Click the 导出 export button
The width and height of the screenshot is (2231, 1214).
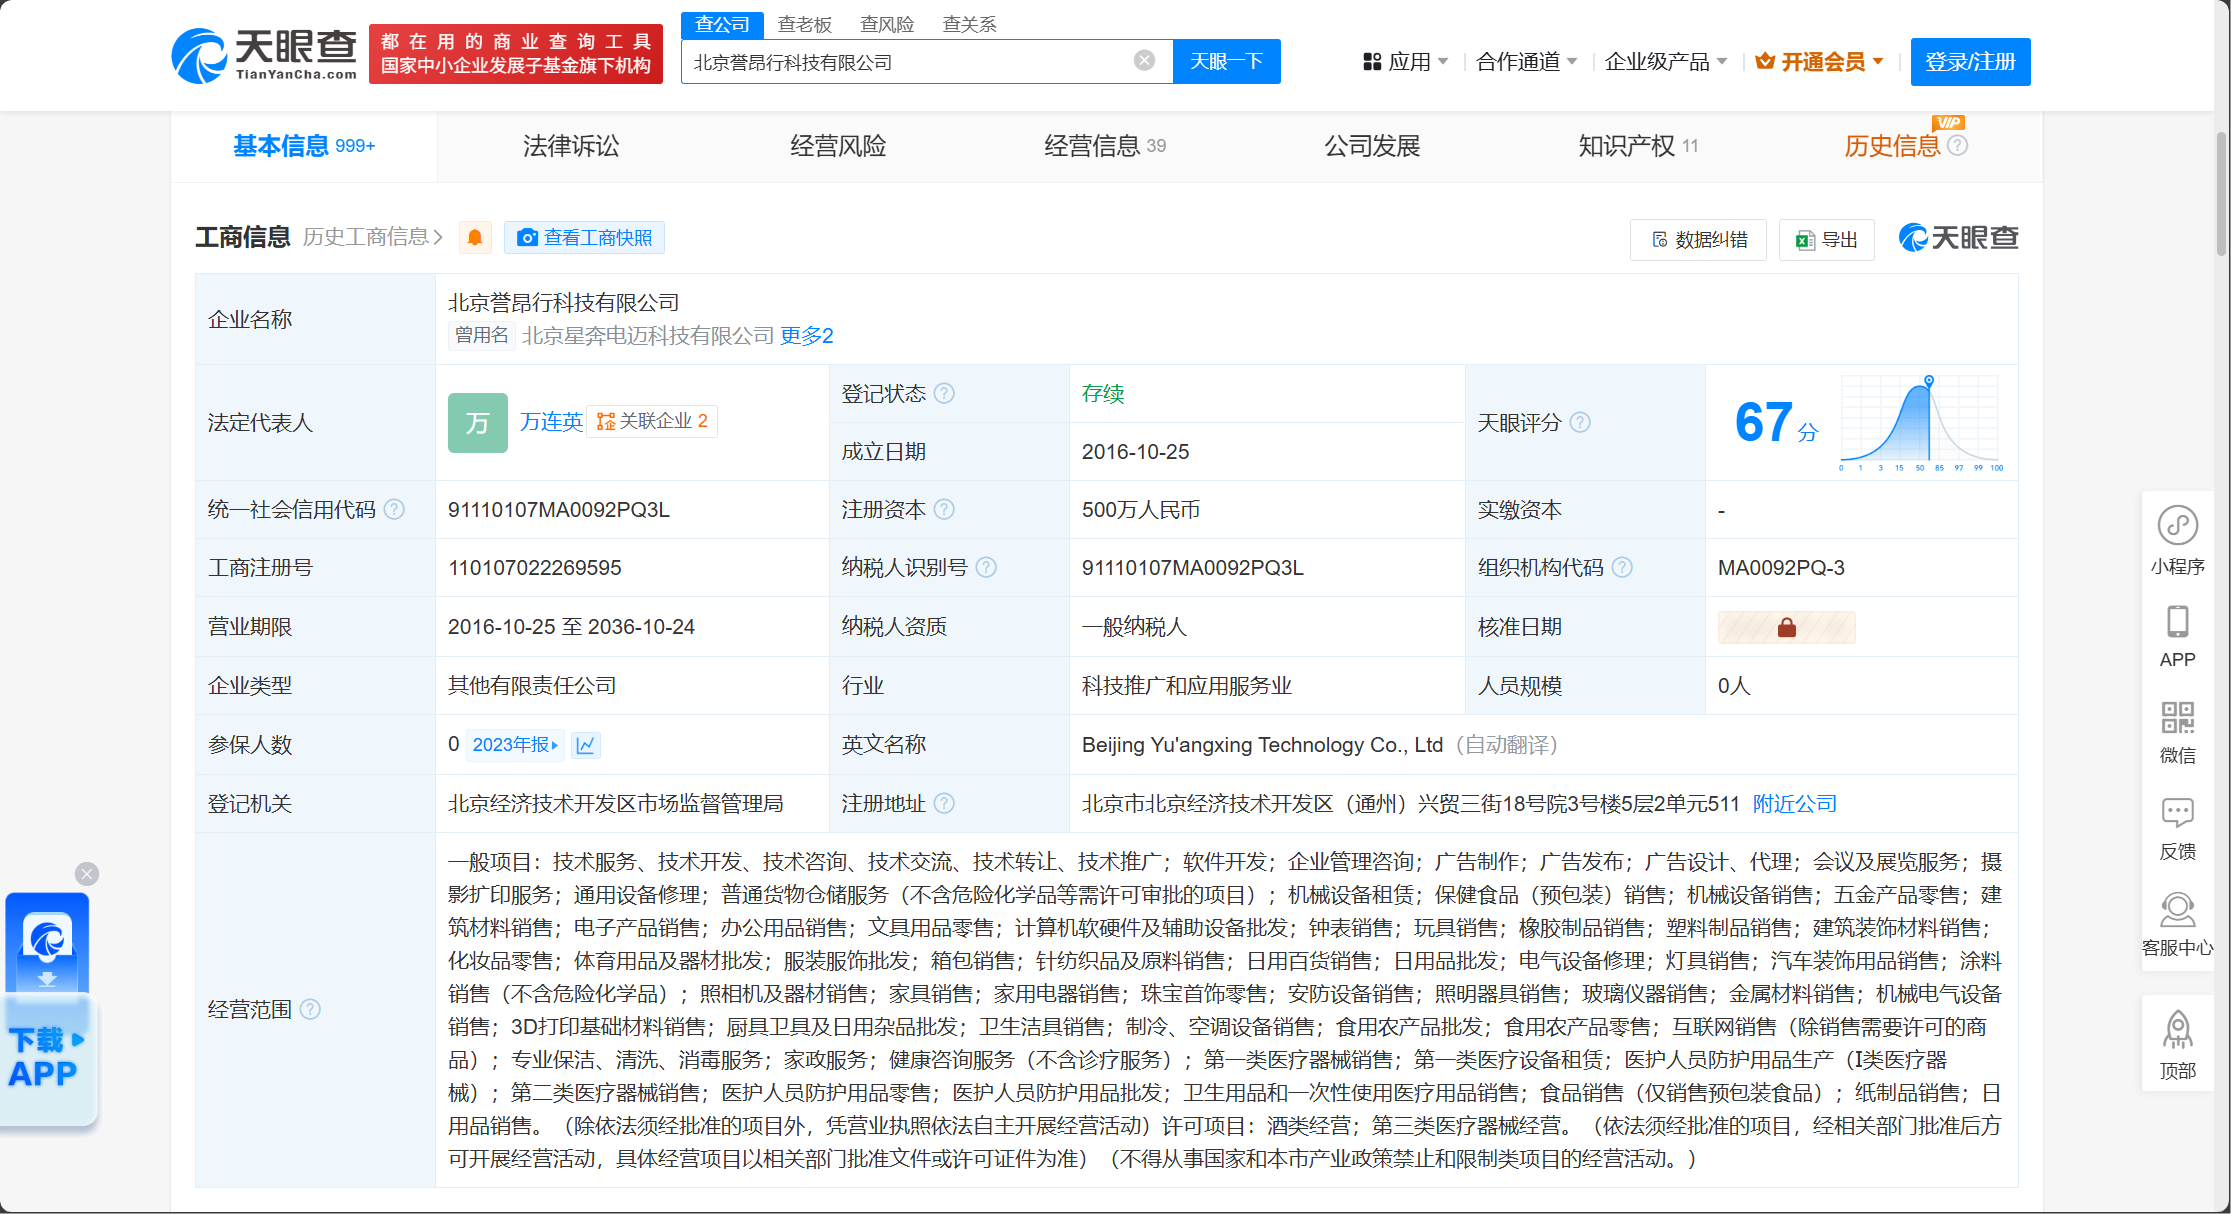click(x=1826, y=240)
